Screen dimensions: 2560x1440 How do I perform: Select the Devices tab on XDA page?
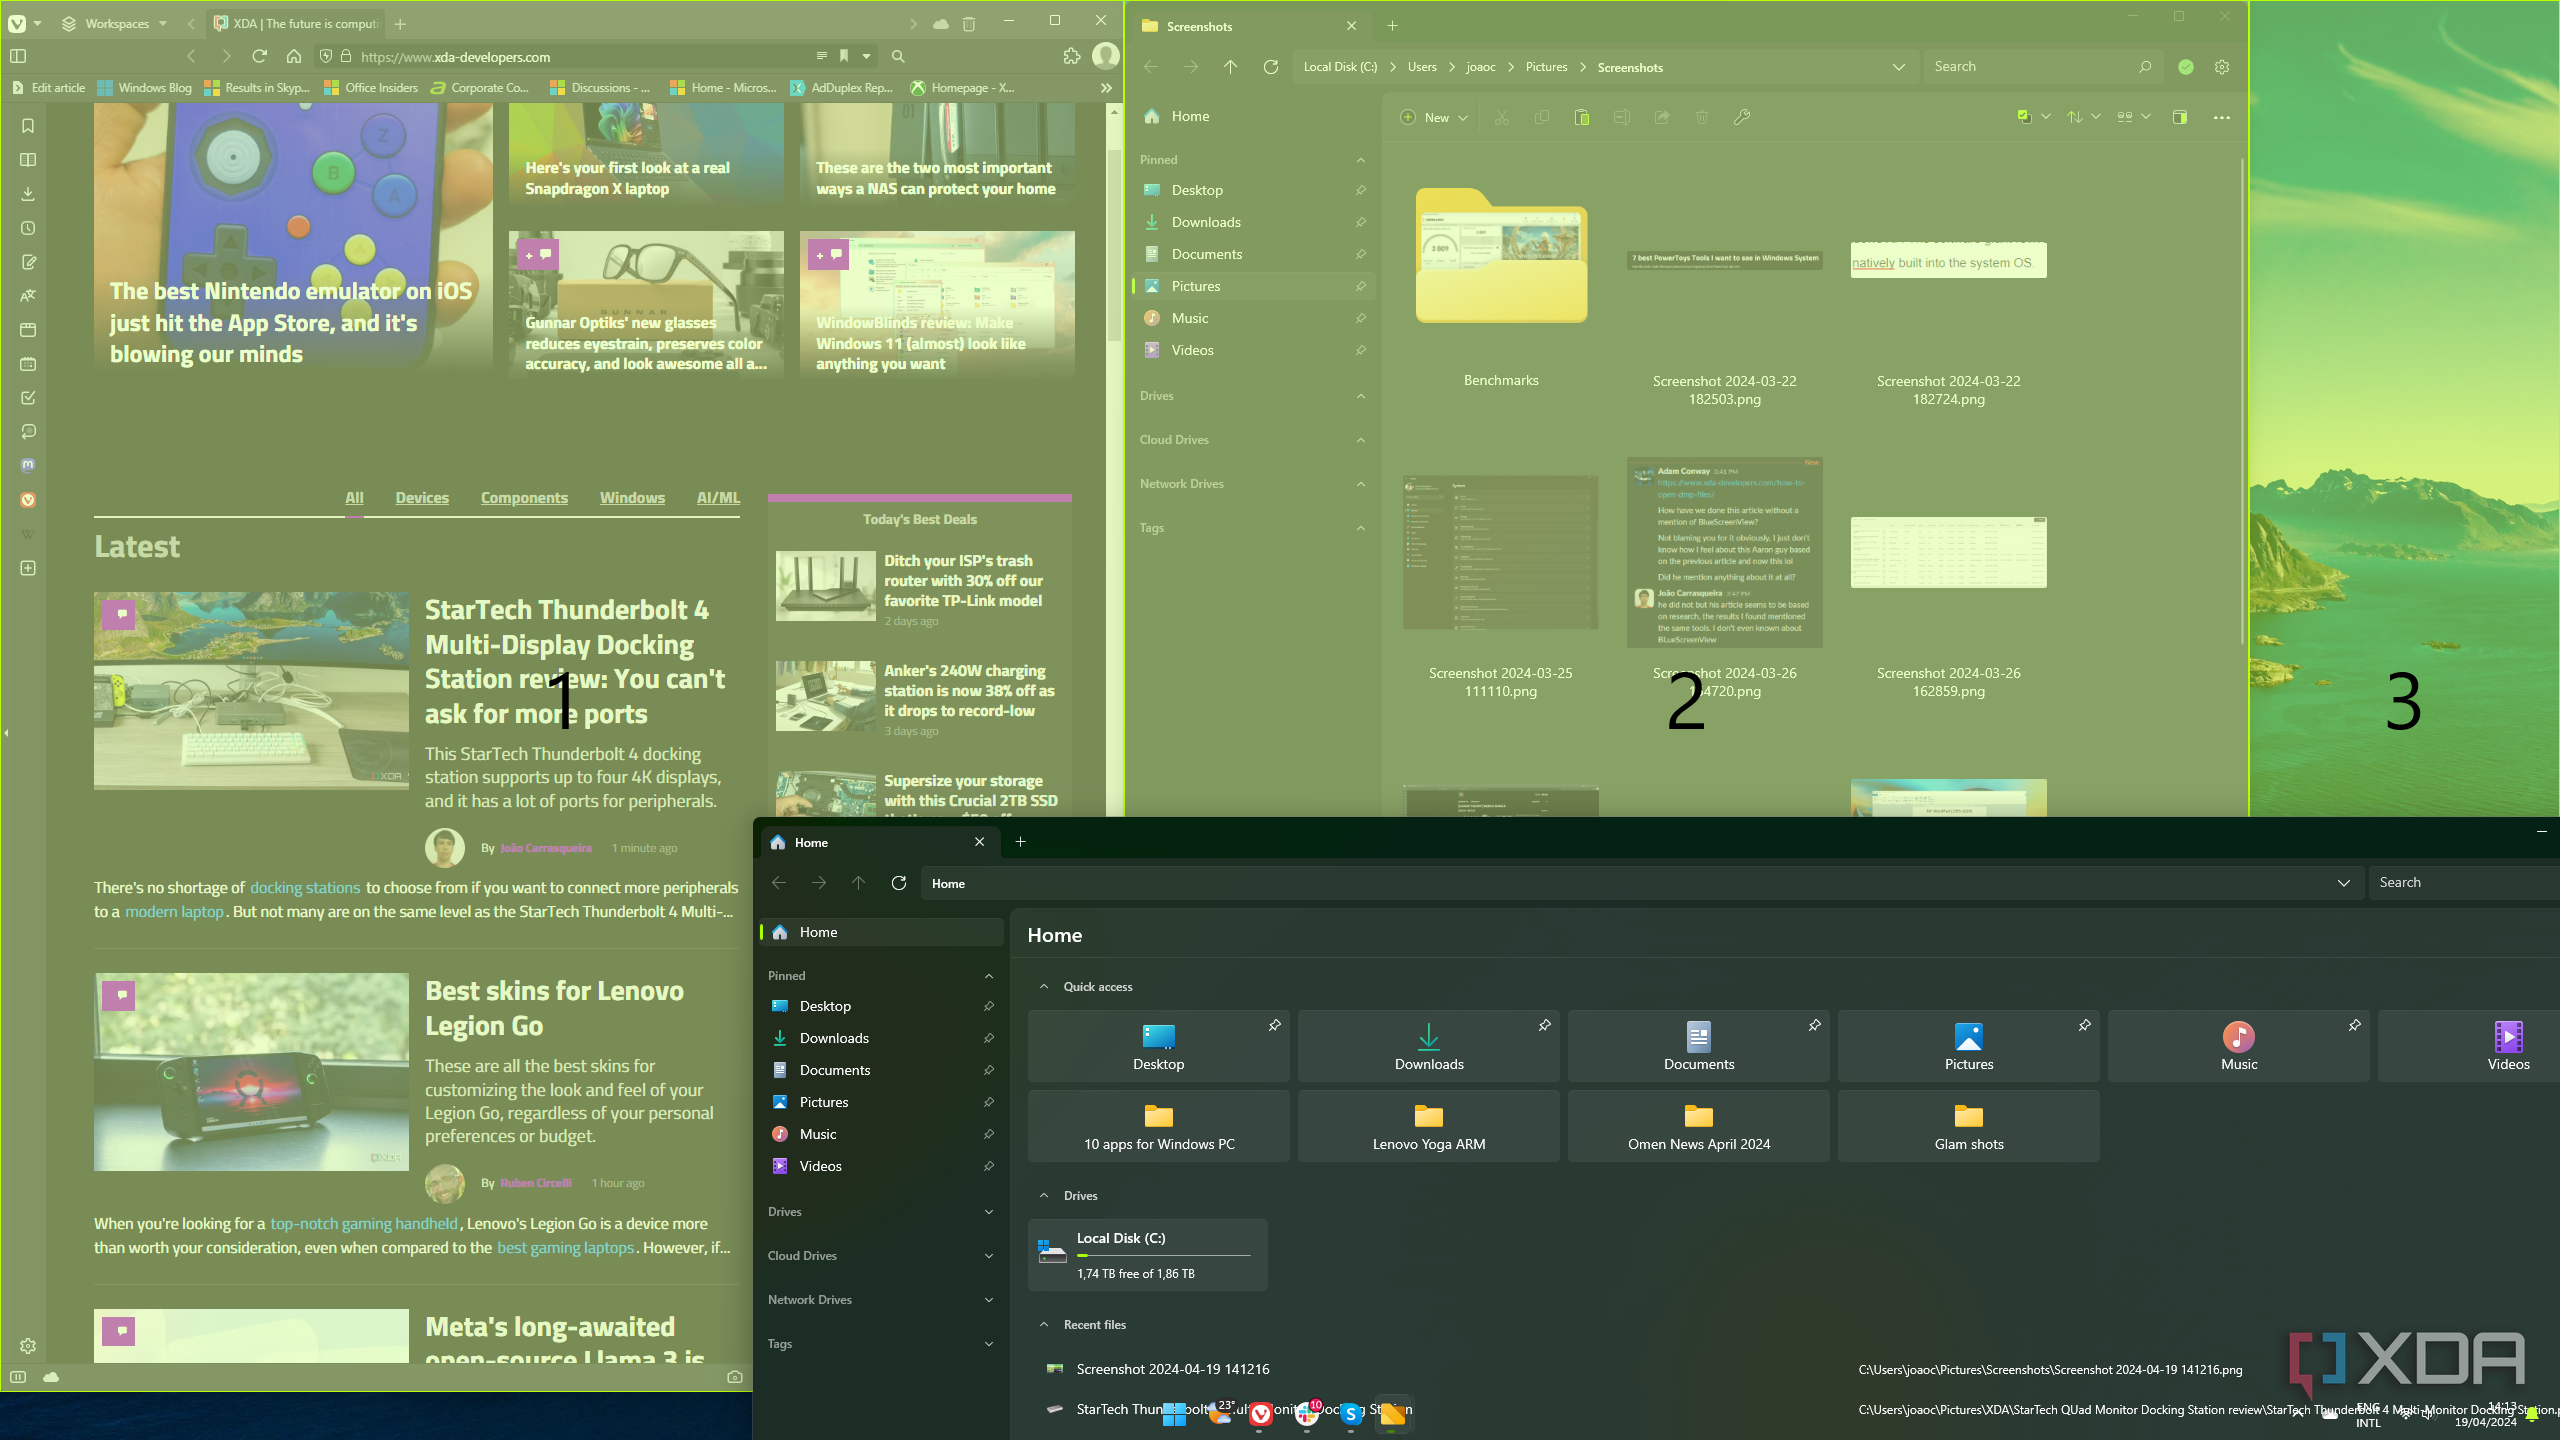pyautogui.click(x=422, y=498)
